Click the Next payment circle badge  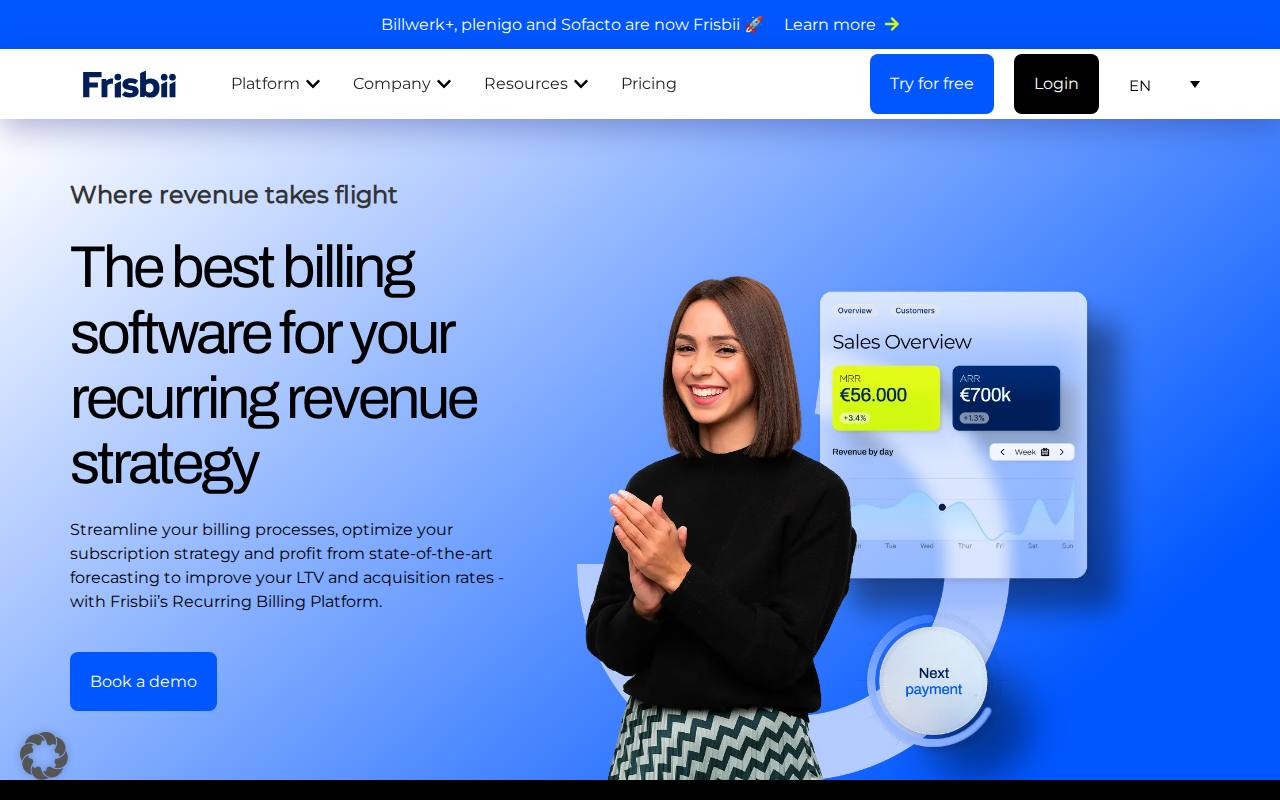pyautogui.click(x=934, y=682)
